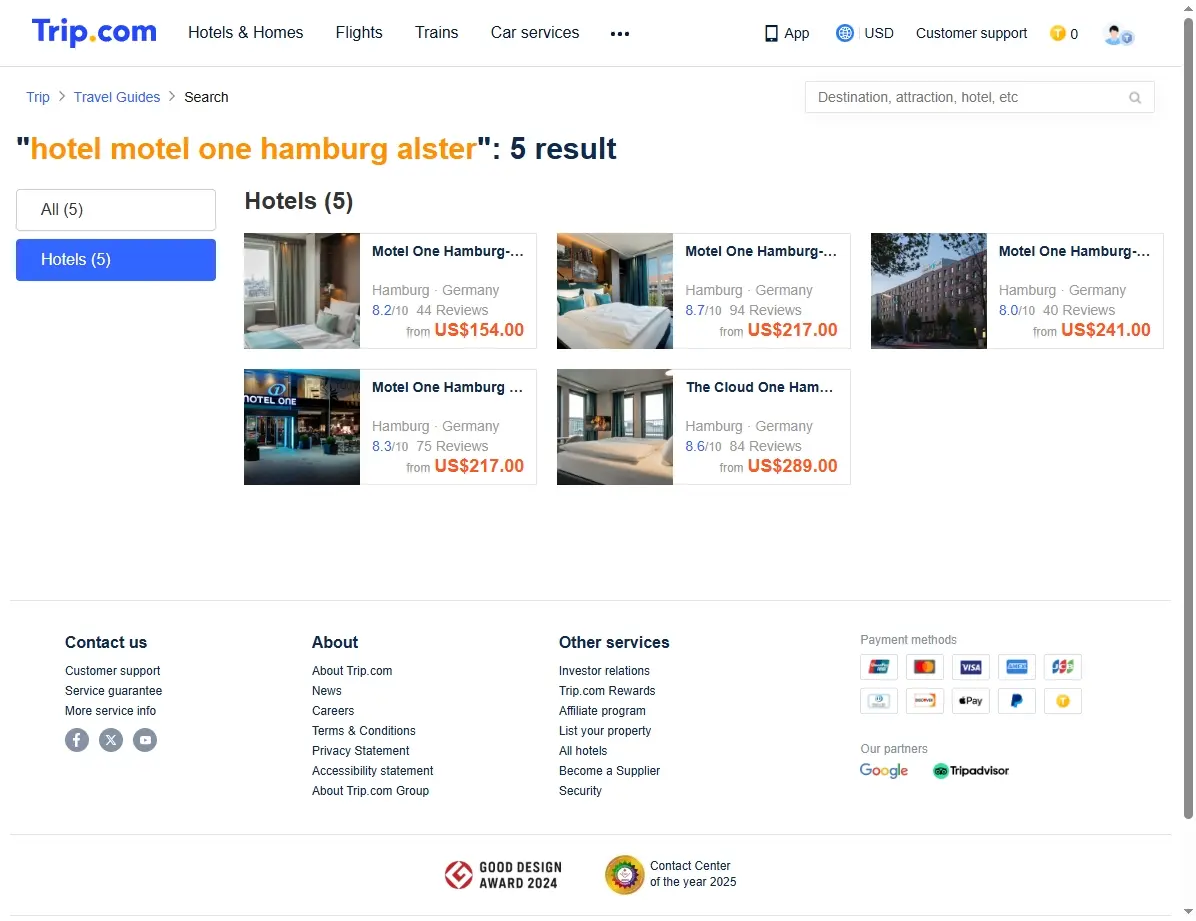Open the Become a Supplier link
This screenshot has width=1196, height=921.
(609, 771)
